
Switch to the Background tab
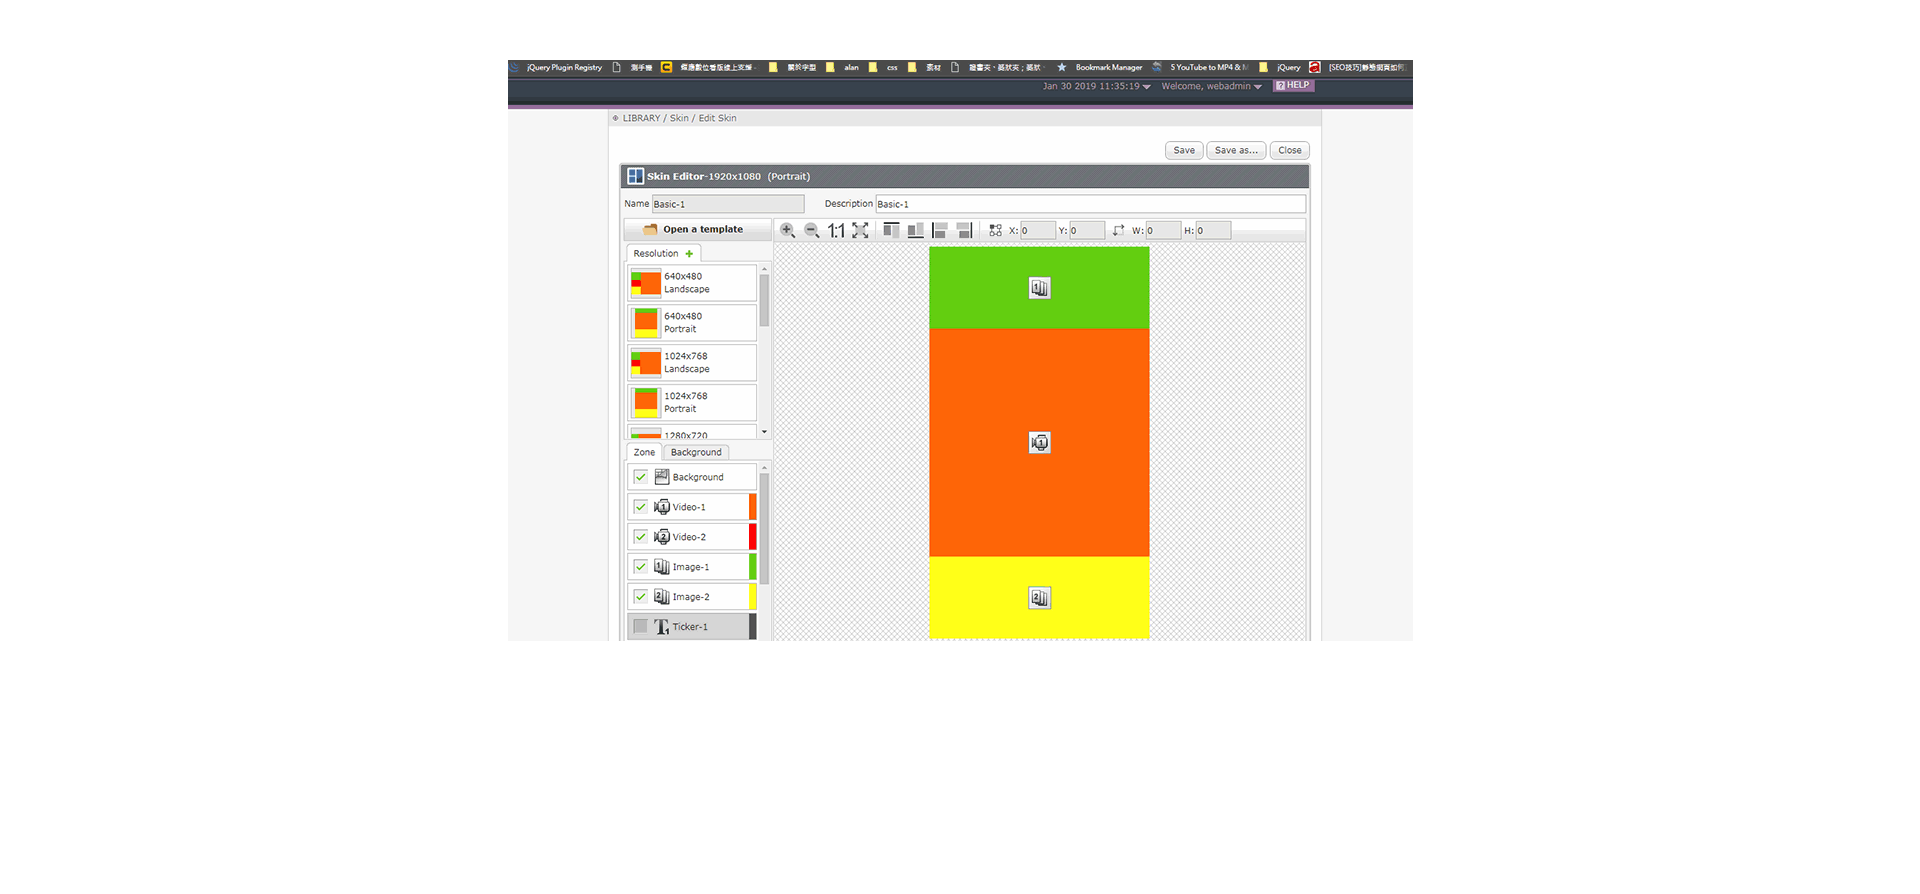pos(696,453)
